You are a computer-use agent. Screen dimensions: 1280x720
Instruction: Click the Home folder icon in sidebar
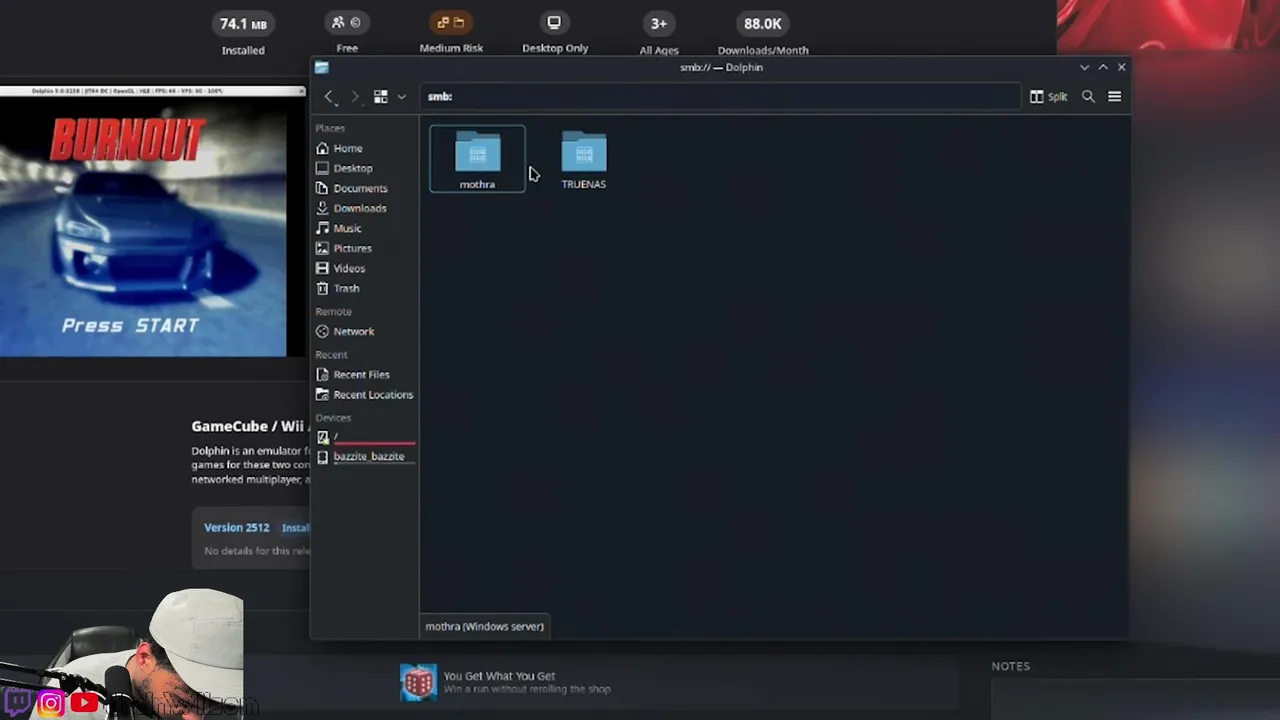pos(322,148)
